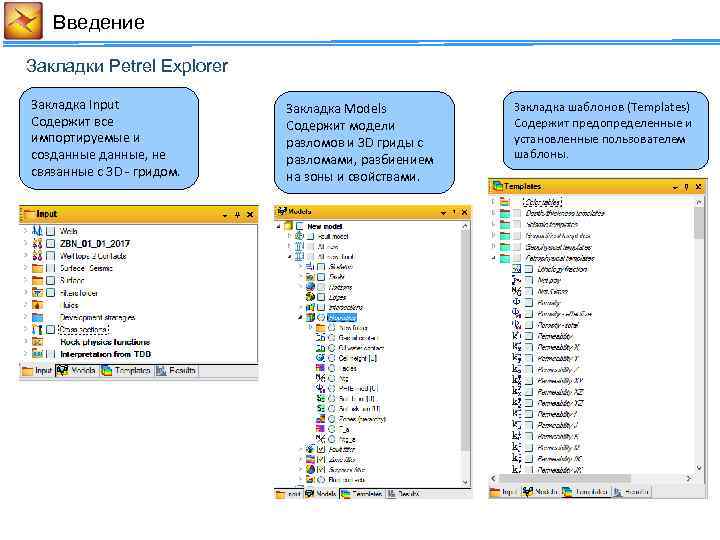The image size is (720, 540).
Task: Click the Segment filter icon
Action: (310, 469)
